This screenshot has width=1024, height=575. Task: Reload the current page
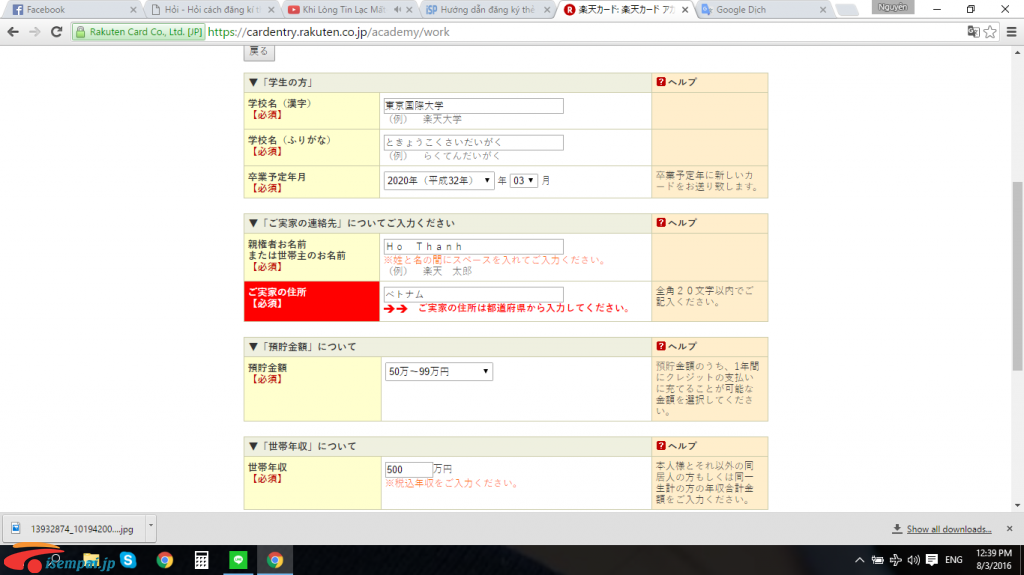click(58, 31)
